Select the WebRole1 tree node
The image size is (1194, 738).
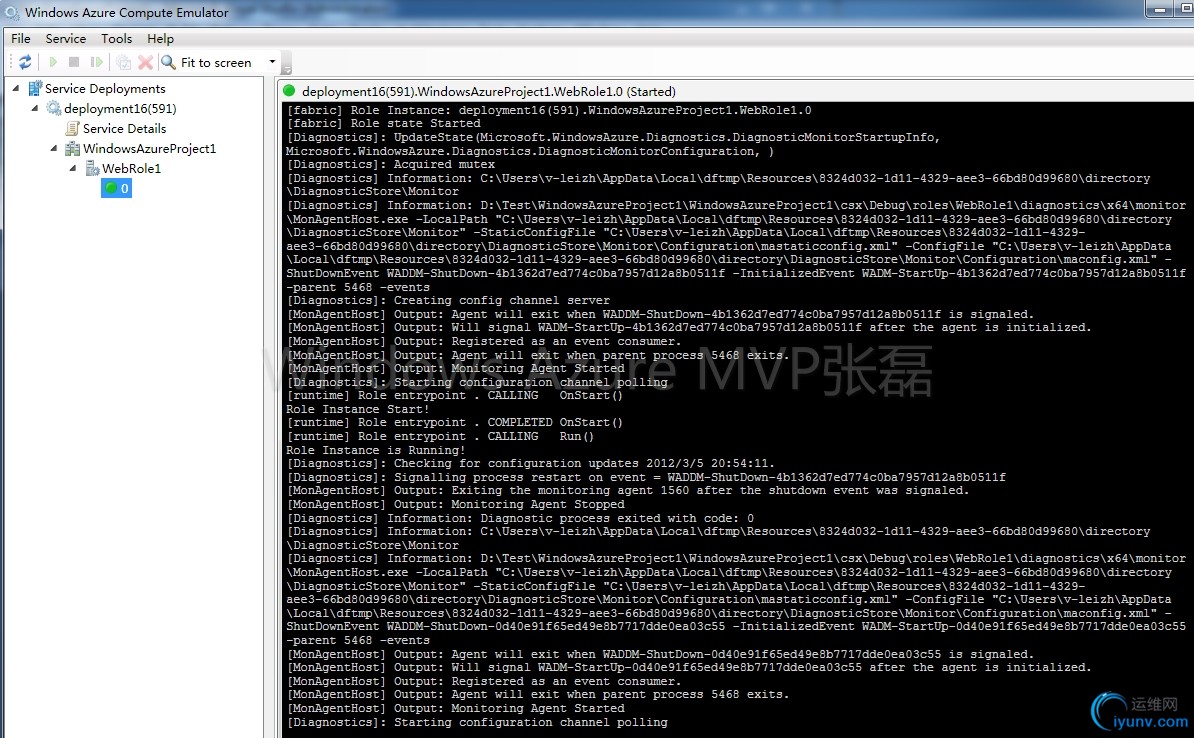(131, 168)
